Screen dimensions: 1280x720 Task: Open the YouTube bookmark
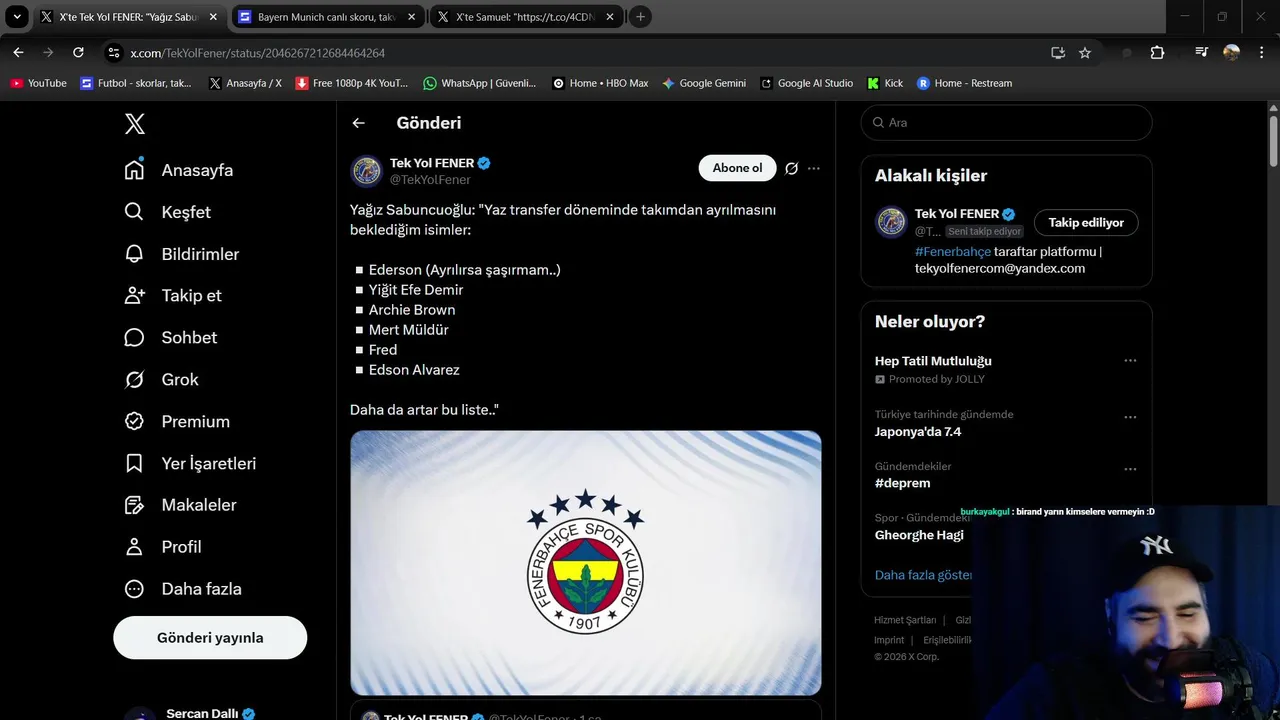pyautogui.click(x=39, y=83)
